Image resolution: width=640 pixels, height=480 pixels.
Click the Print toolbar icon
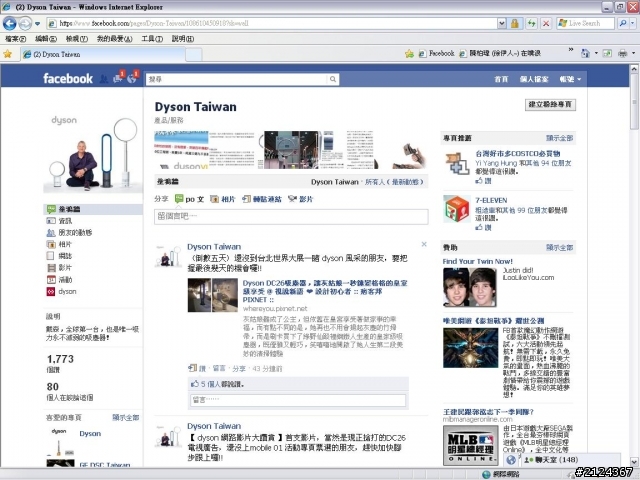tap(622, 53)
